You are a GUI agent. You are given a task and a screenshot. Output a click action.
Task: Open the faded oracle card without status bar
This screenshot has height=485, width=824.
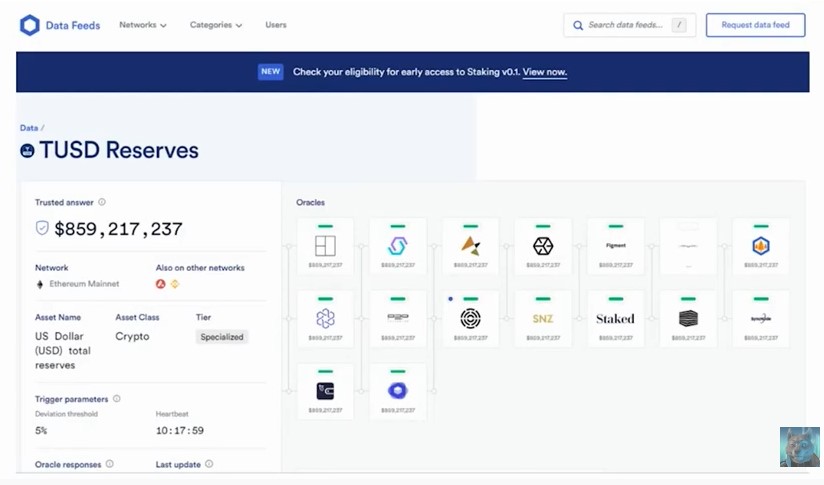pyautogui.click(x=688, y=246)
